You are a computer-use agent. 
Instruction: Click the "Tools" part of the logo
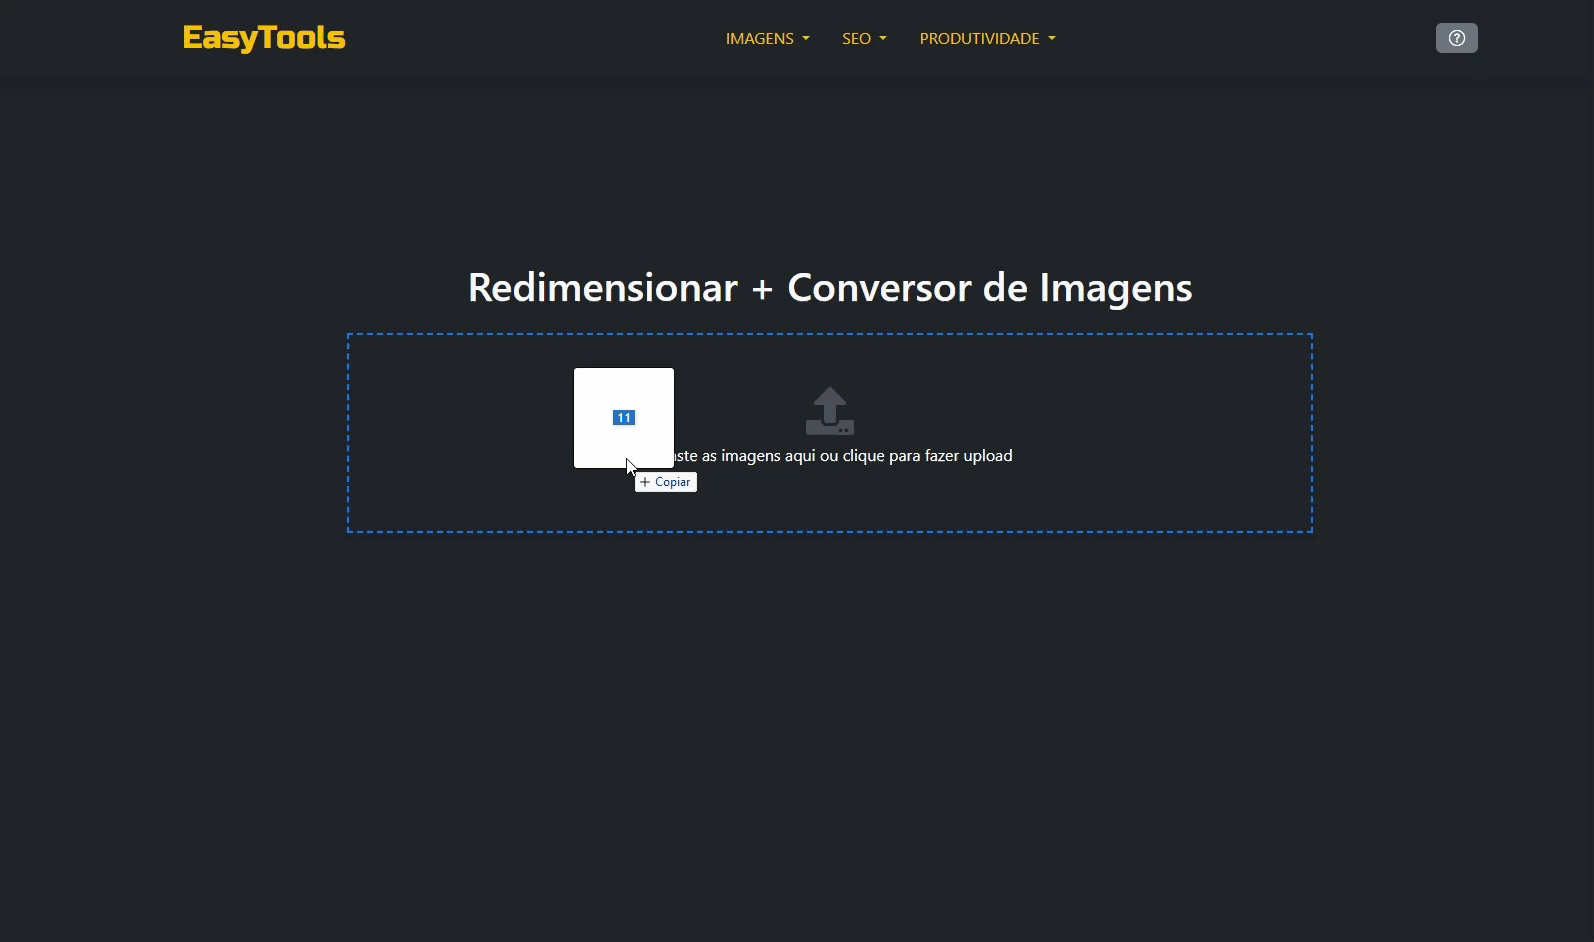[303, 38]
